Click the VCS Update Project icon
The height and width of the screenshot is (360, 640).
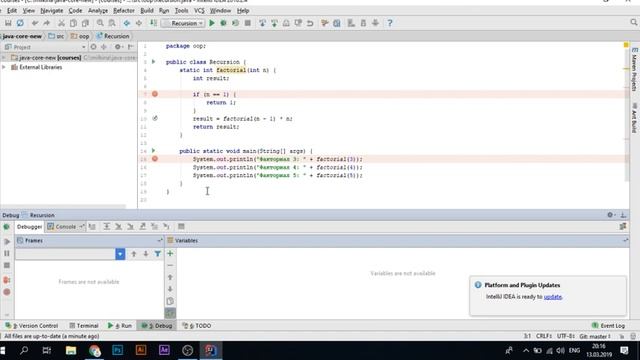262,23
